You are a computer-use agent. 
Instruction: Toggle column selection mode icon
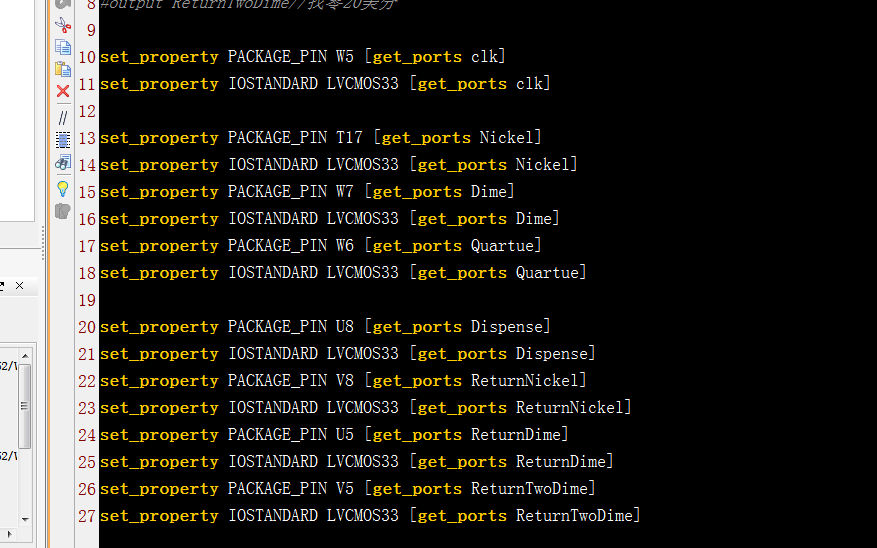(x=62, y=140)
